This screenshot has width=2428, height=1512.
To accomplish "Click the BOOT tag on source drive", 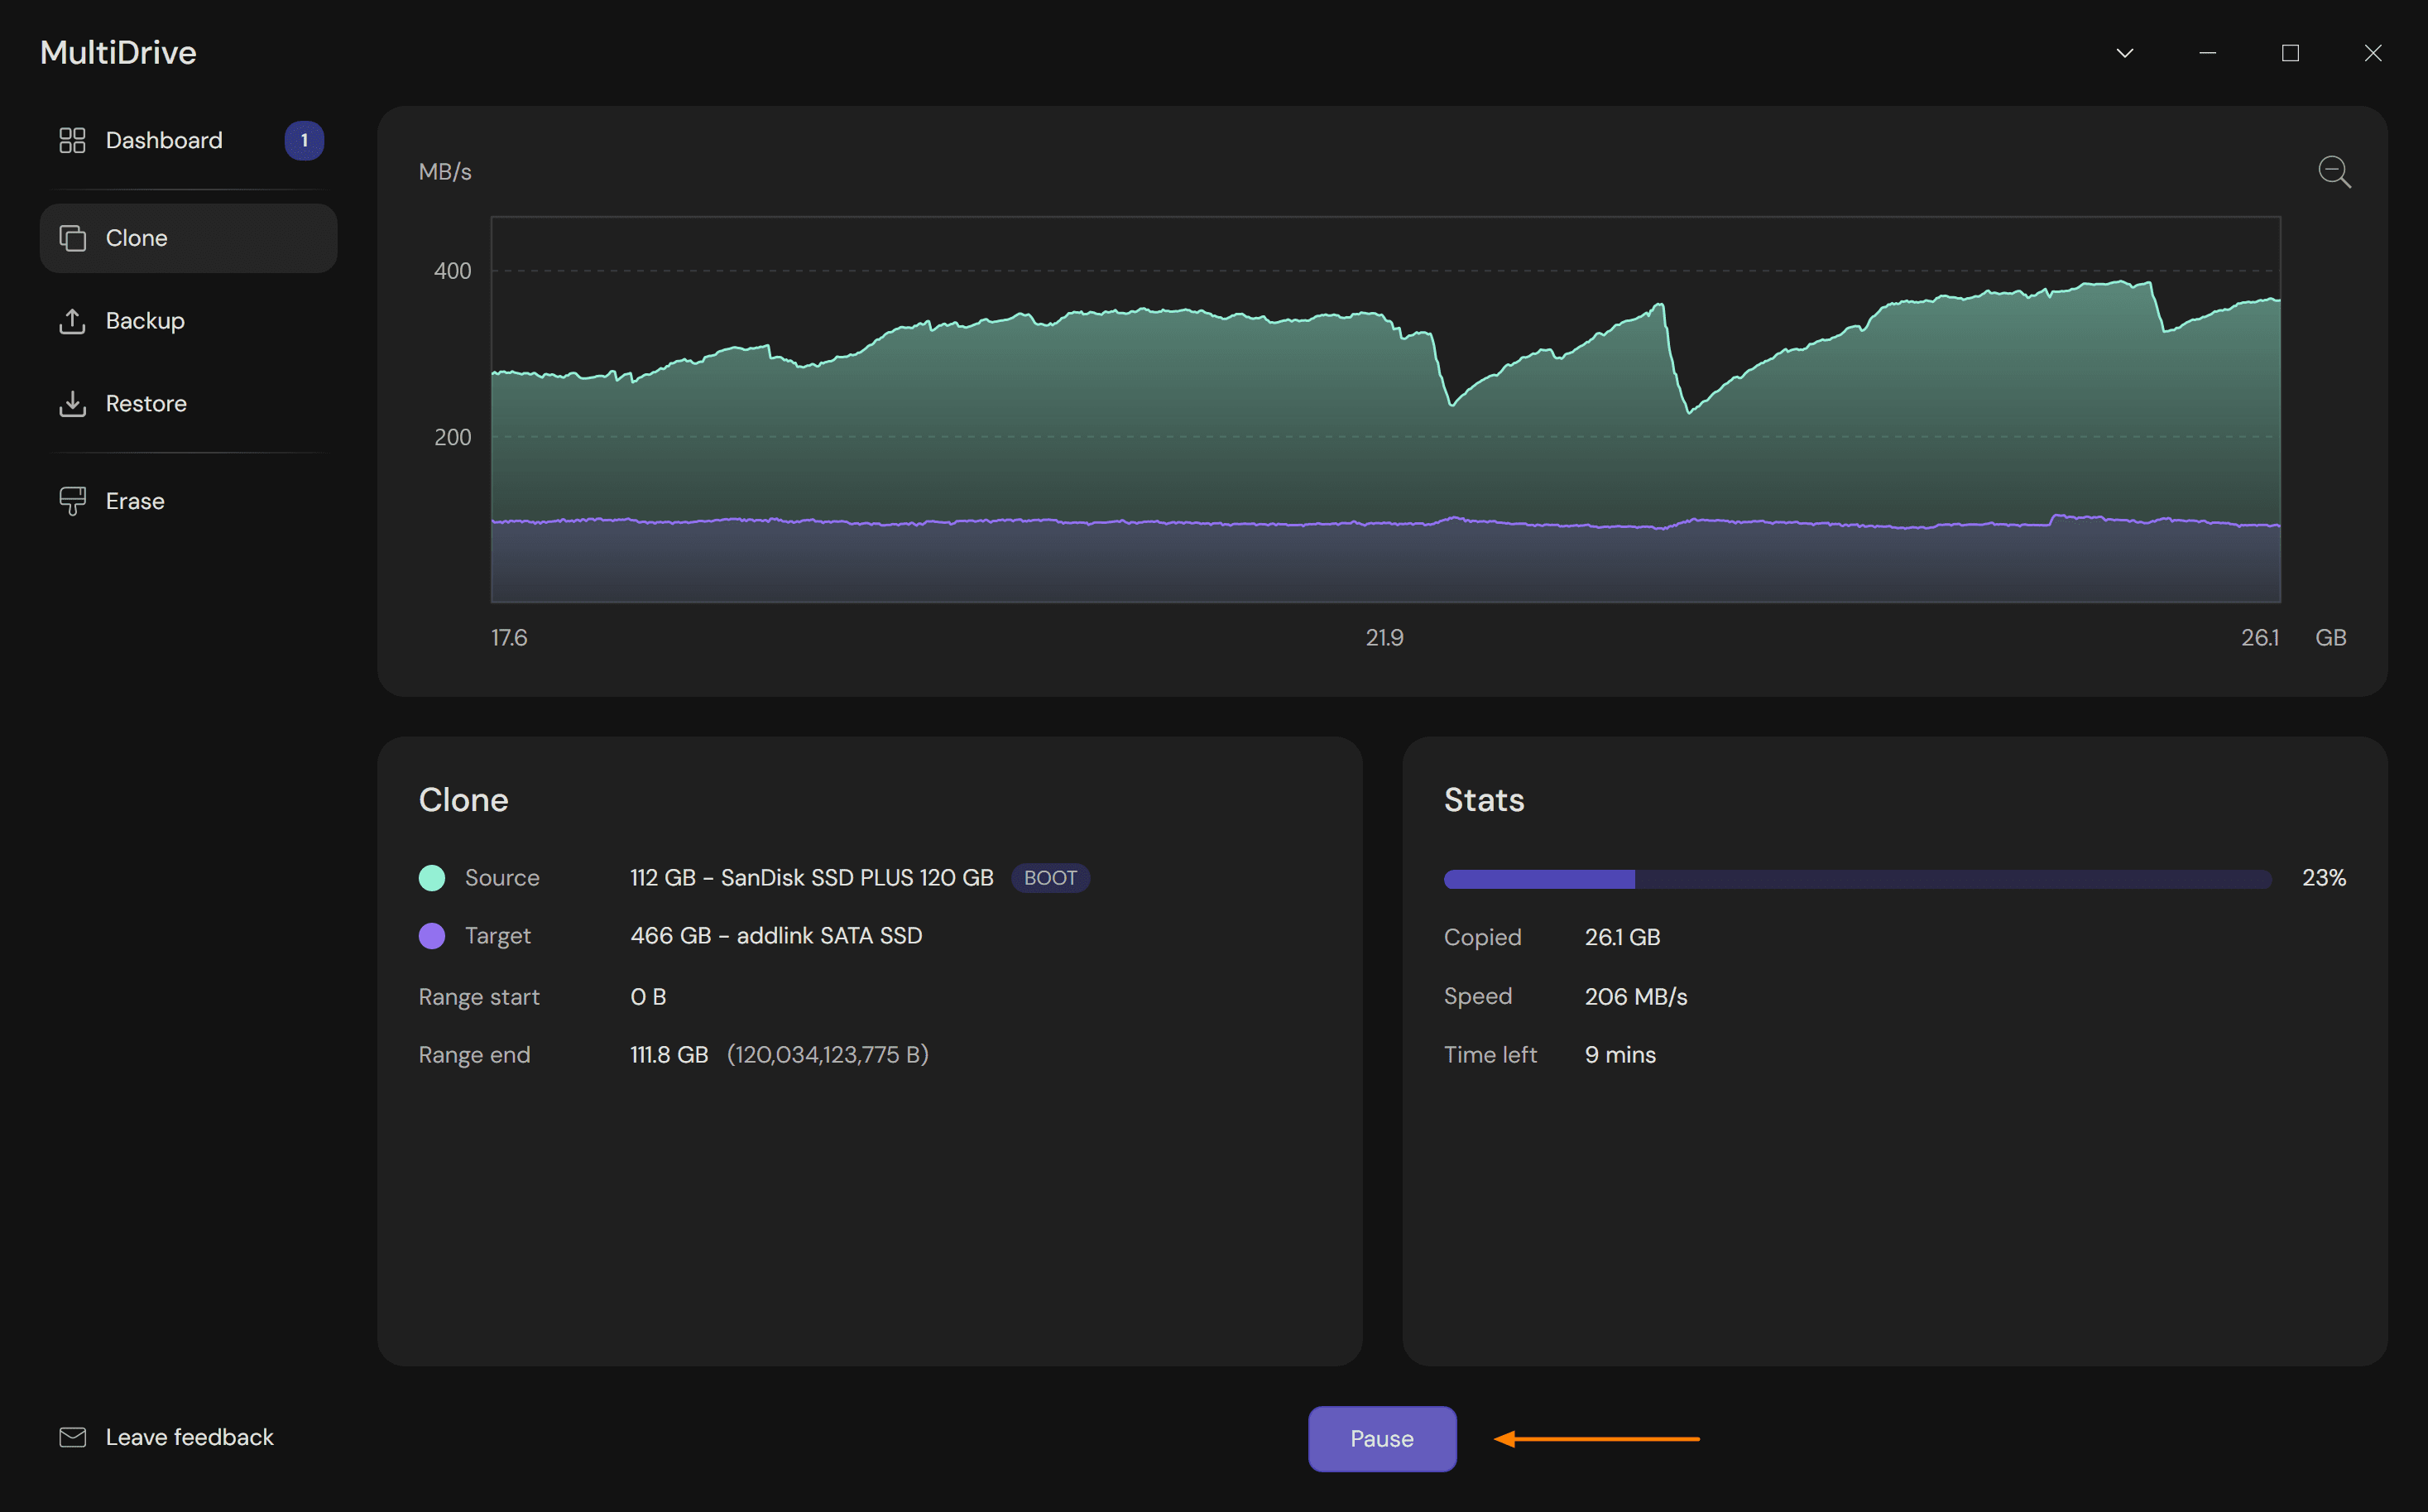I will coord(1049,878).
